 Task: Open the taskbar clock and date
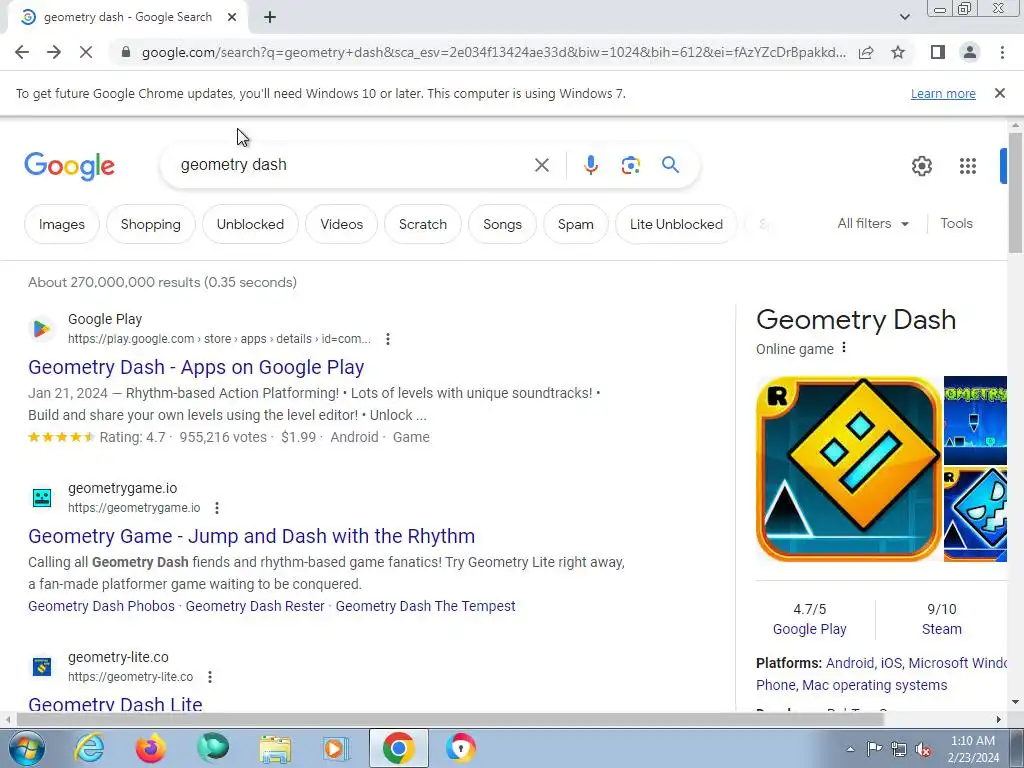tap(972, 749)
